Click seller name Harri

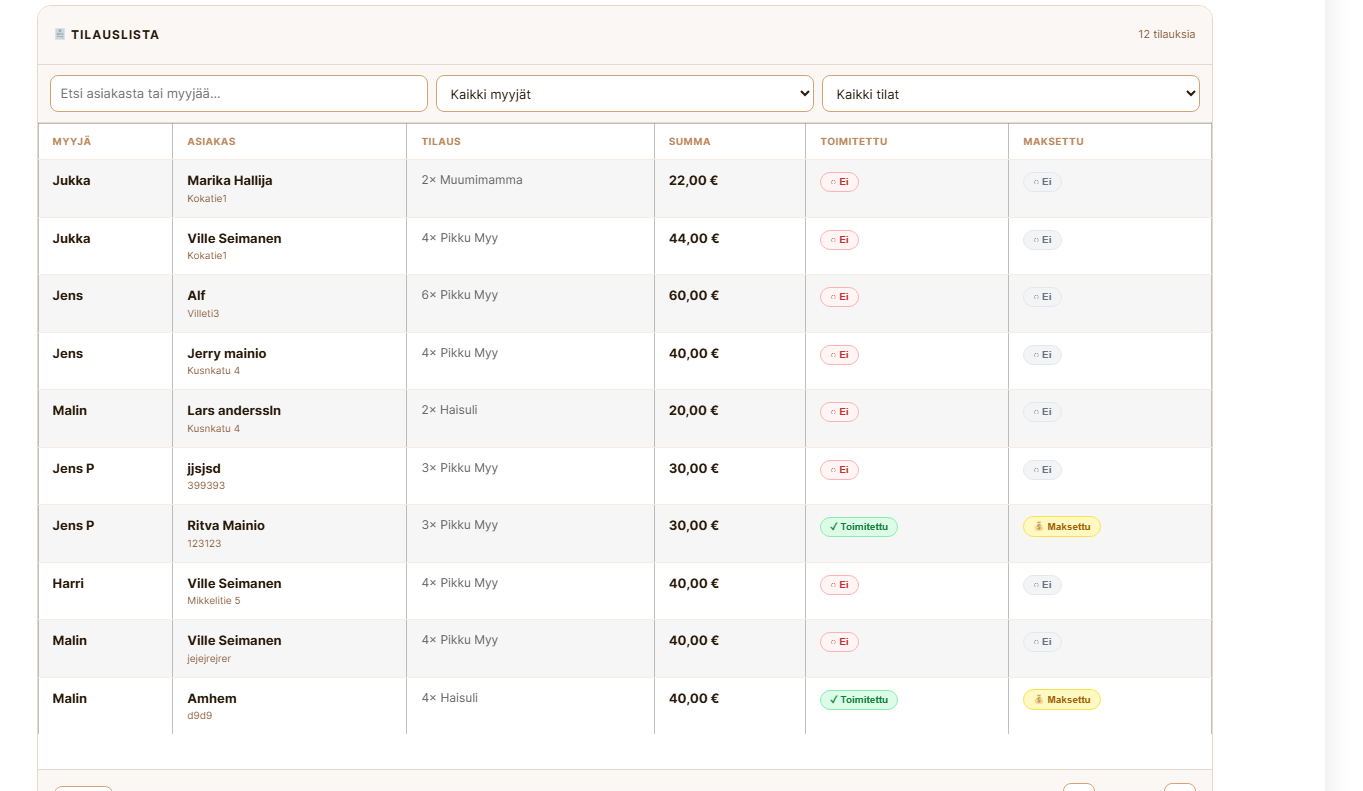(68, 584)
